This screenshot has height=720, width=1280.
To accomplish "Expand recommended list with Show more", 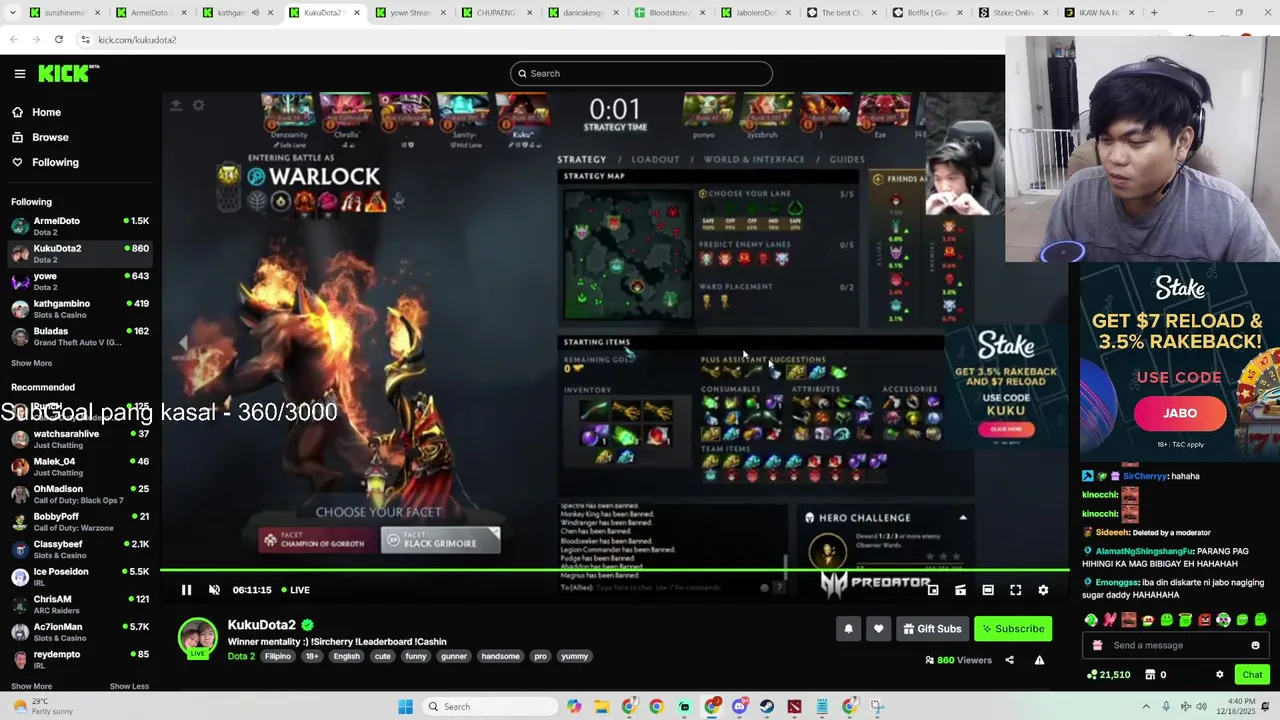I will [31, 686].
